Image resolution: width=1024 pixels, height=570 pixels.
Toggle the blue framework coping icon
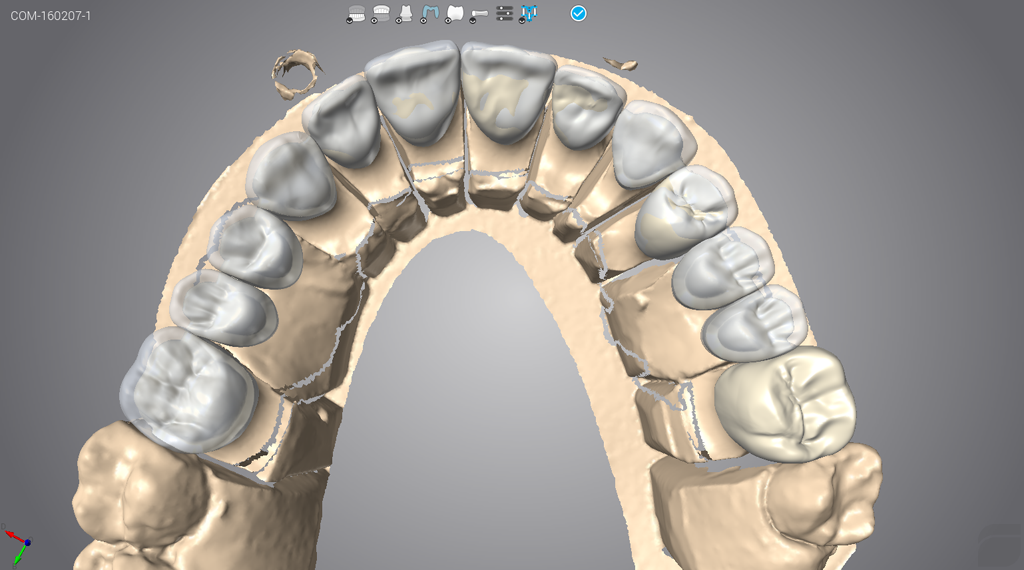(430, 13)
